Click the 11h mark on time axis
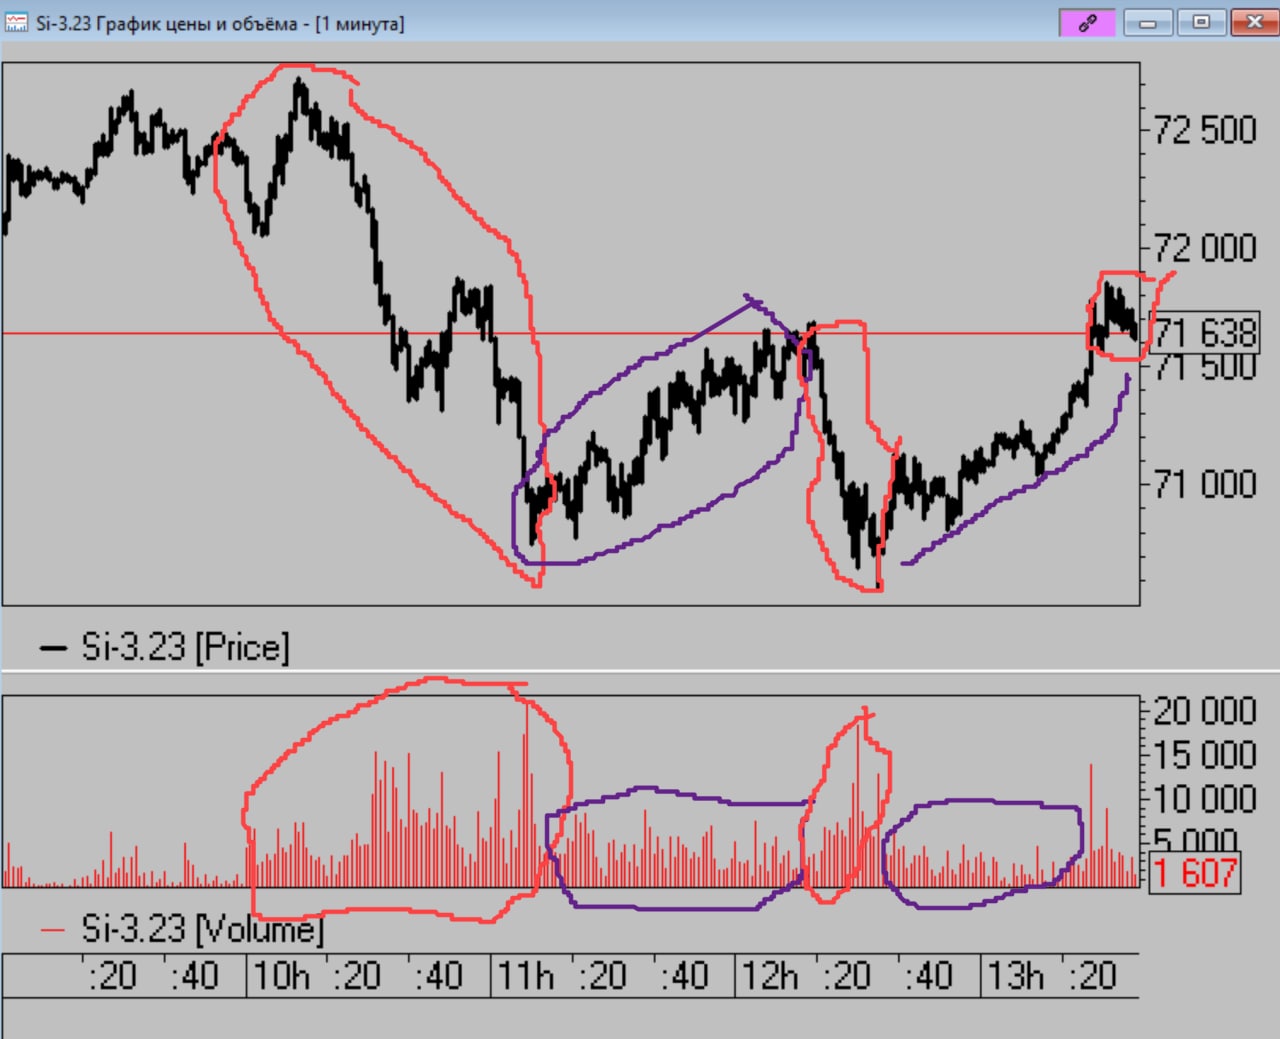1280x1039 pixels. (x=525, y=975)
